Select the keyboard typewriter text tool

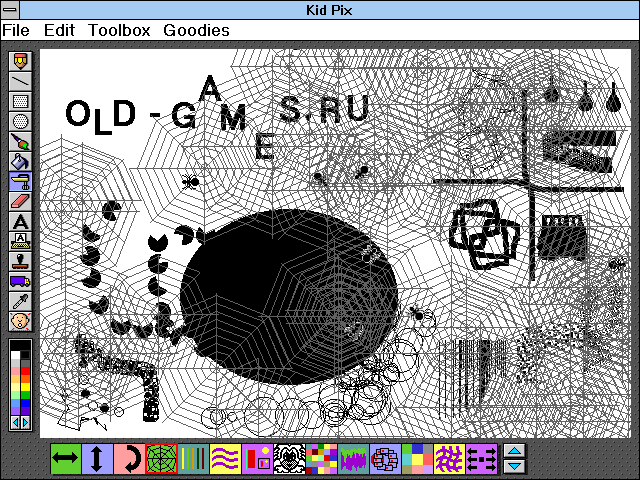[x=20, y=242]
